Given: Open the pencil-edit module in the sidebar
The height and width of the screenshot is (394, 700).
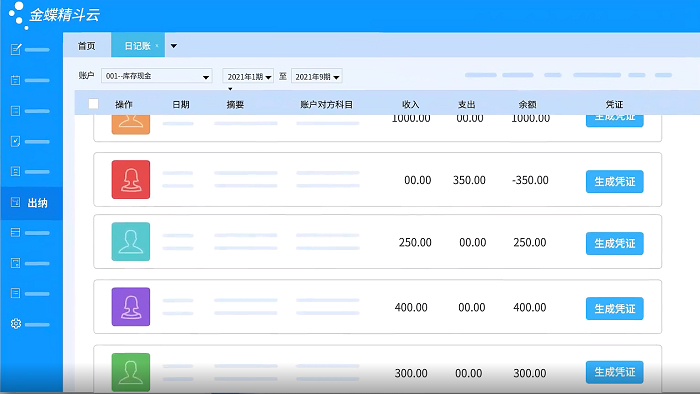Looking at the screenshot, I should pos(16,49).
